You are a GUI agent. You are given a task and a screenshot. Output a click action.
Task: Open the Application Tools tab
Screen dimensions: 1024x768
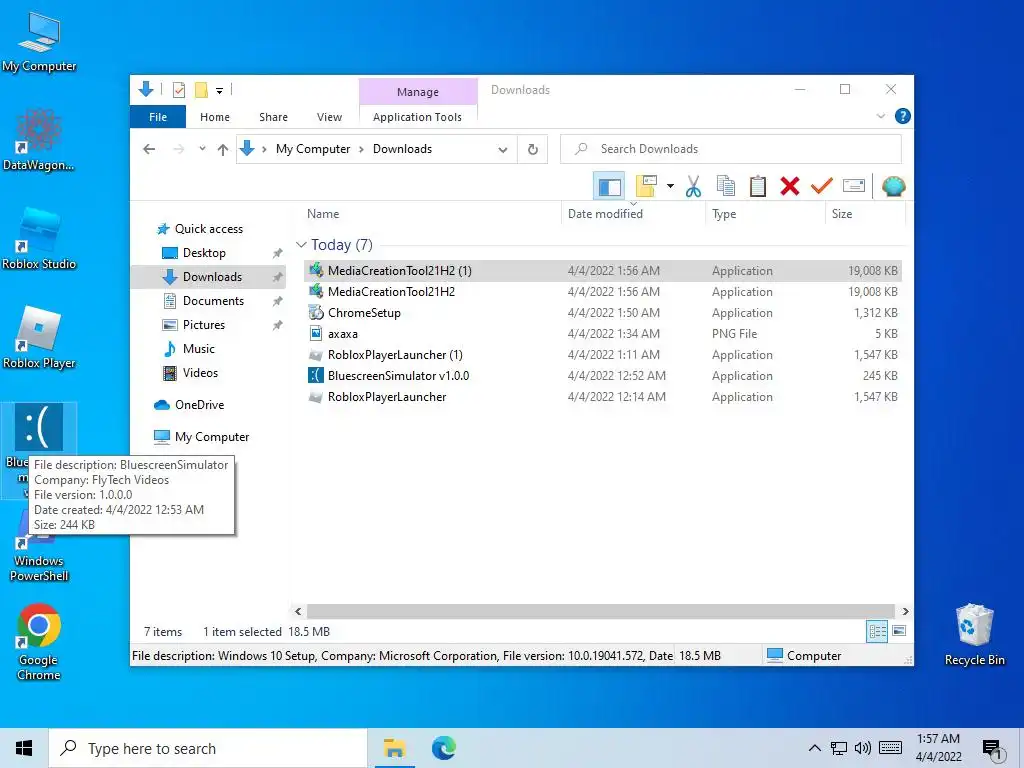pyautogui.click(x=417, y=117)
